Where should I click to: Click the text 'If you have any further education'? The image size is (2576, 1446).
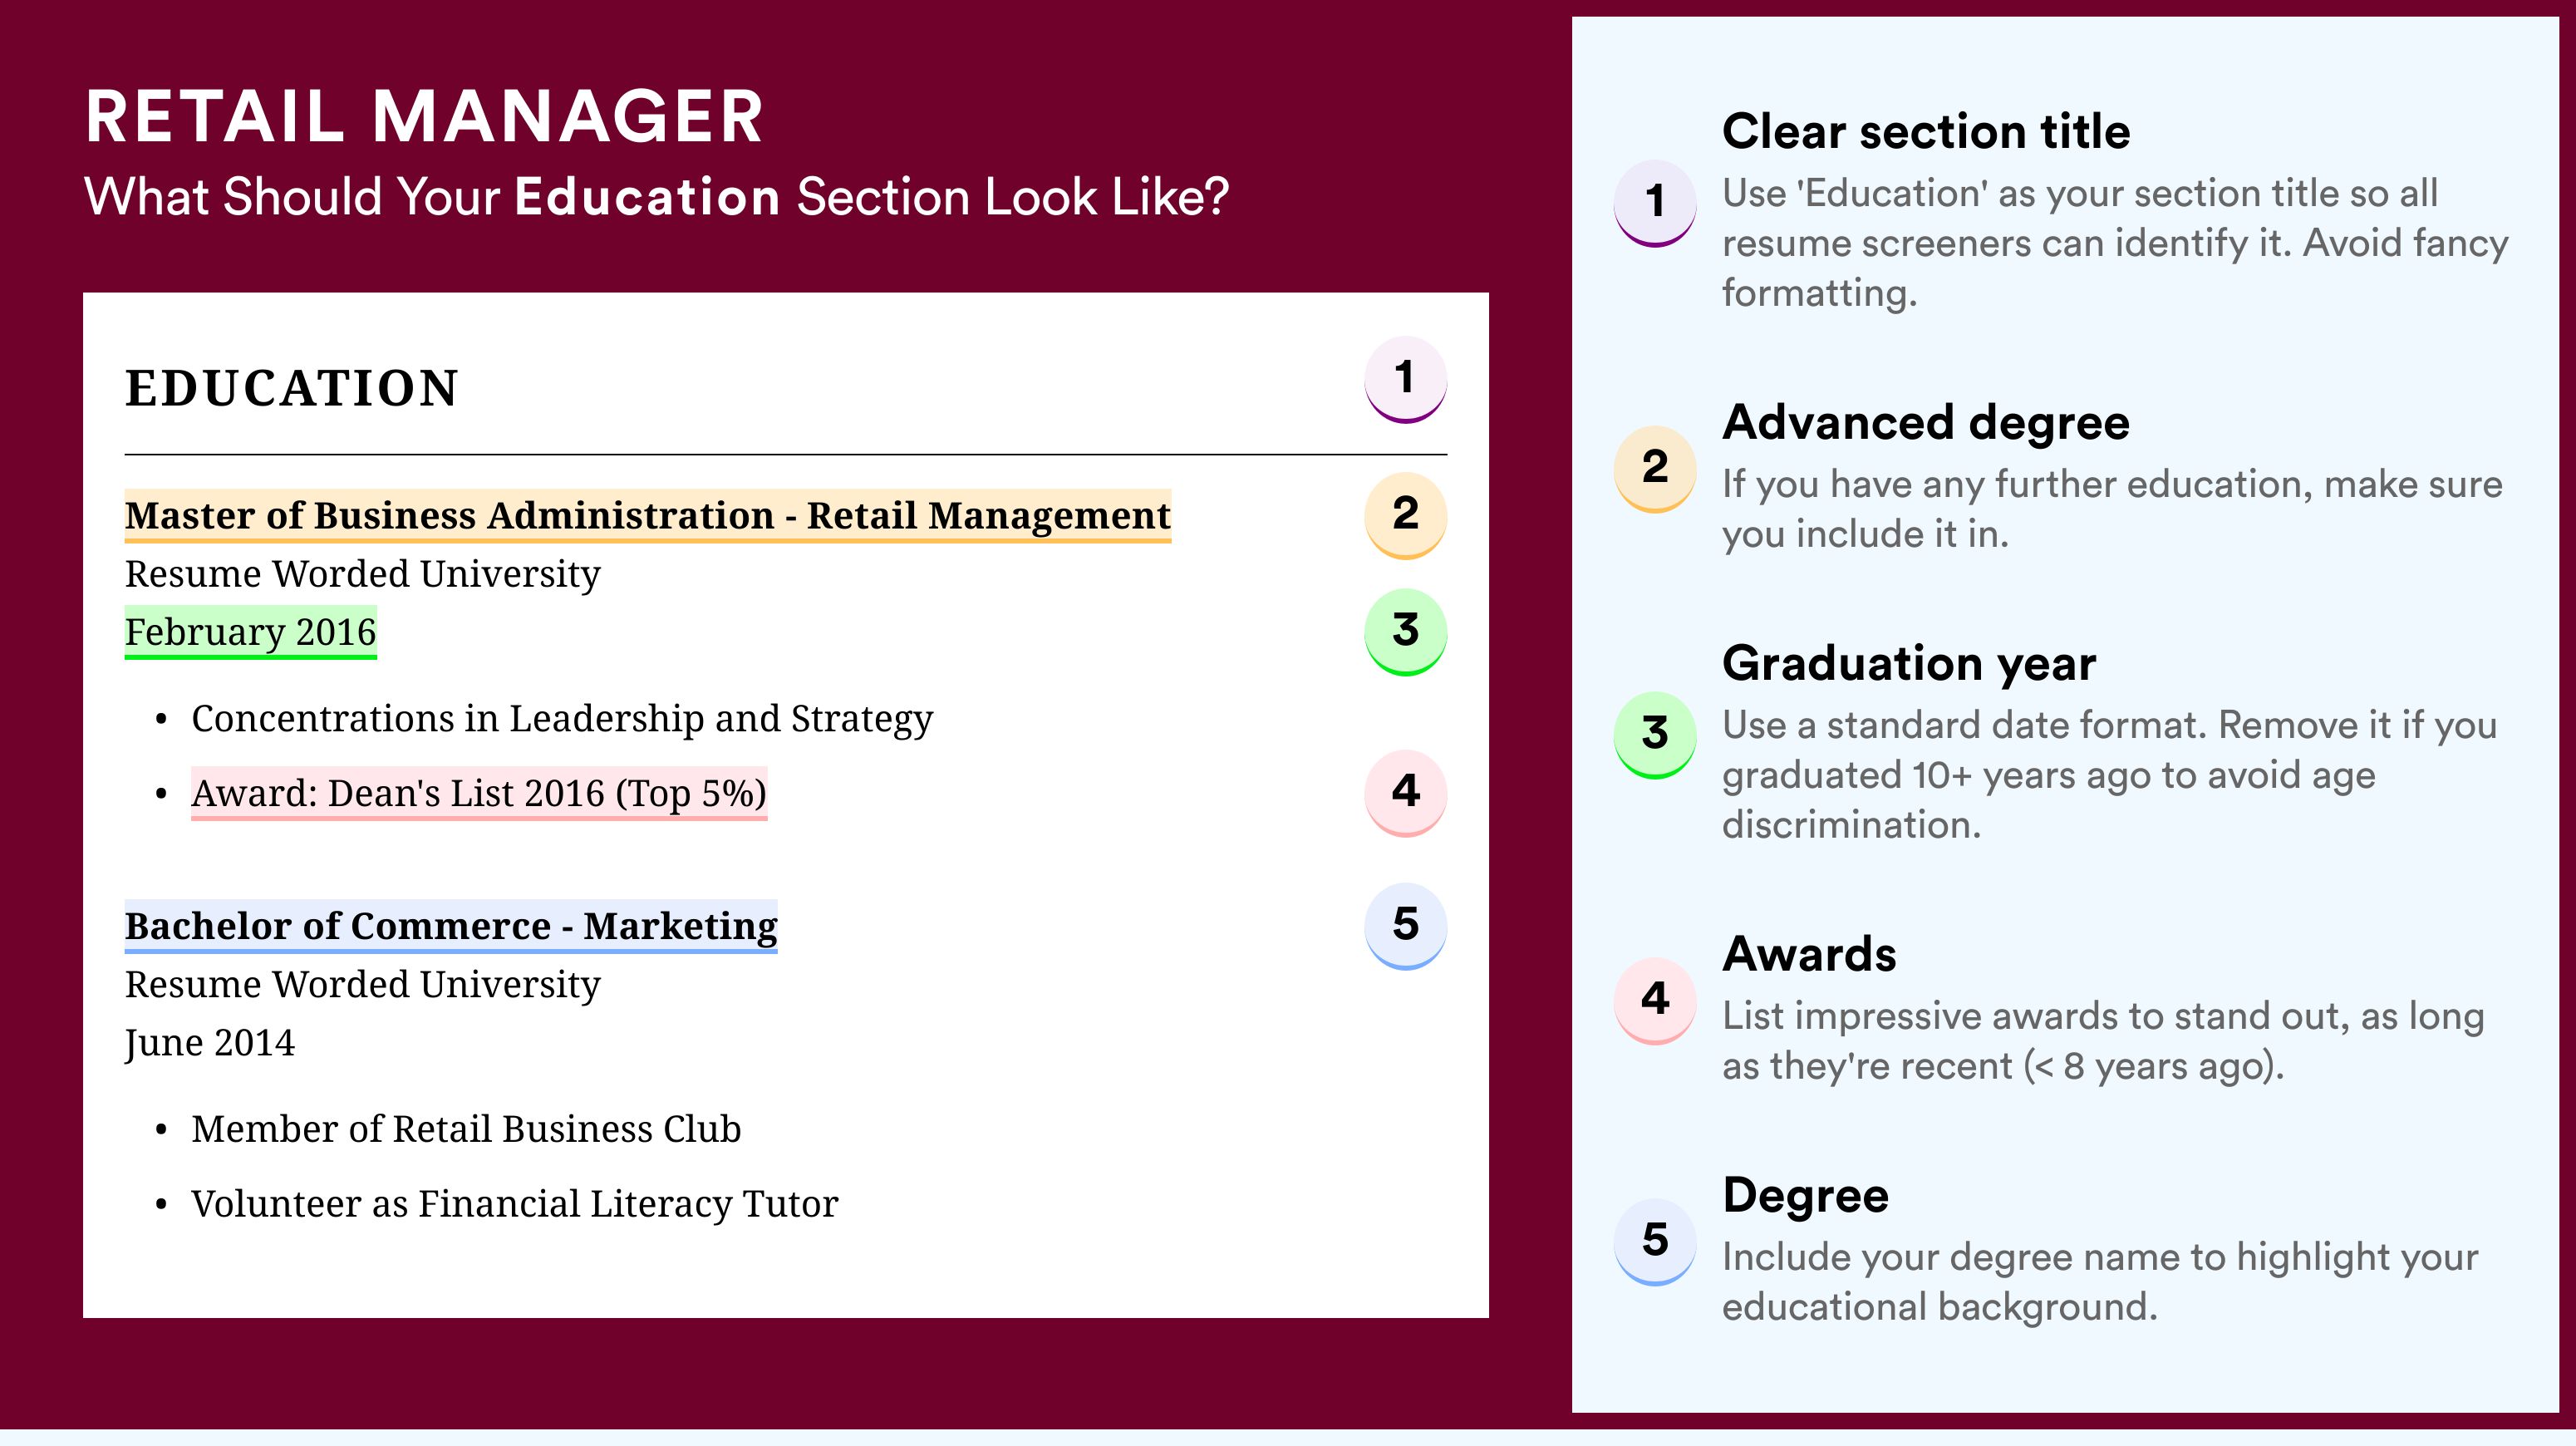point(2112,509)
